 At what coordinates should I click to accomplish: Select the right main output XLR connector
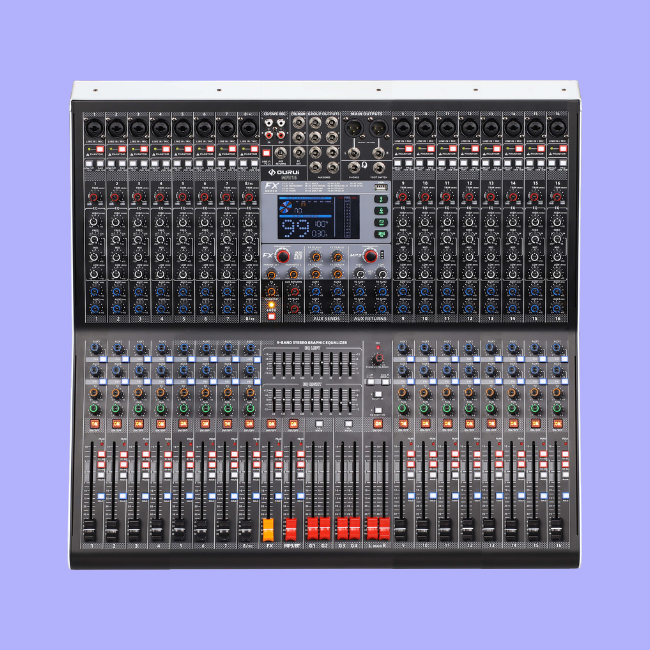pos(378,127)
